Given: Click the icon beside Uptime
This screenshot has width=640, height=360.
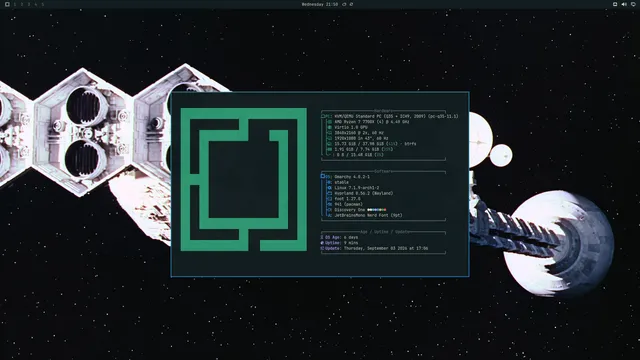Looking at the screenshot, I should [322, 243].
